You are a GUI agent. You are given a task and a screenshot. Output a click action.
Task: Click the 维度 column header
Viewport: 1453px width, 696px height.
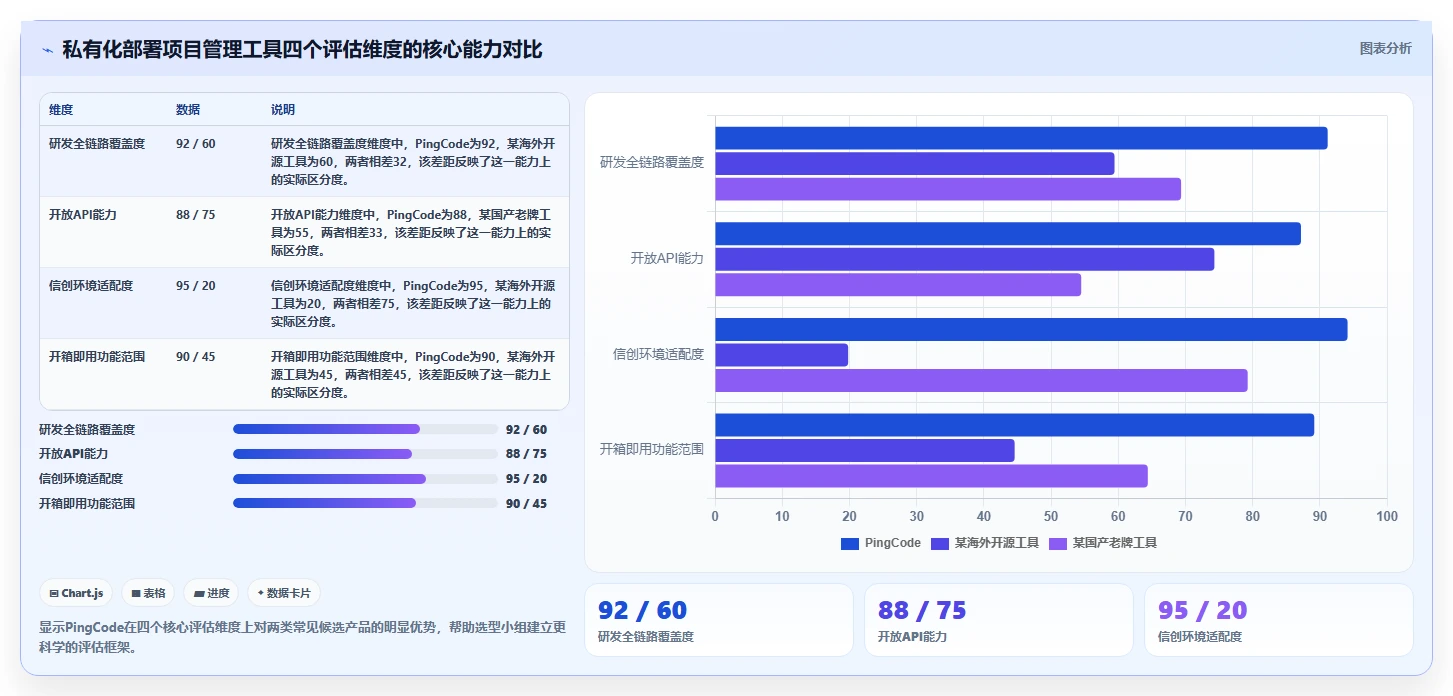(x=61, y=110)
